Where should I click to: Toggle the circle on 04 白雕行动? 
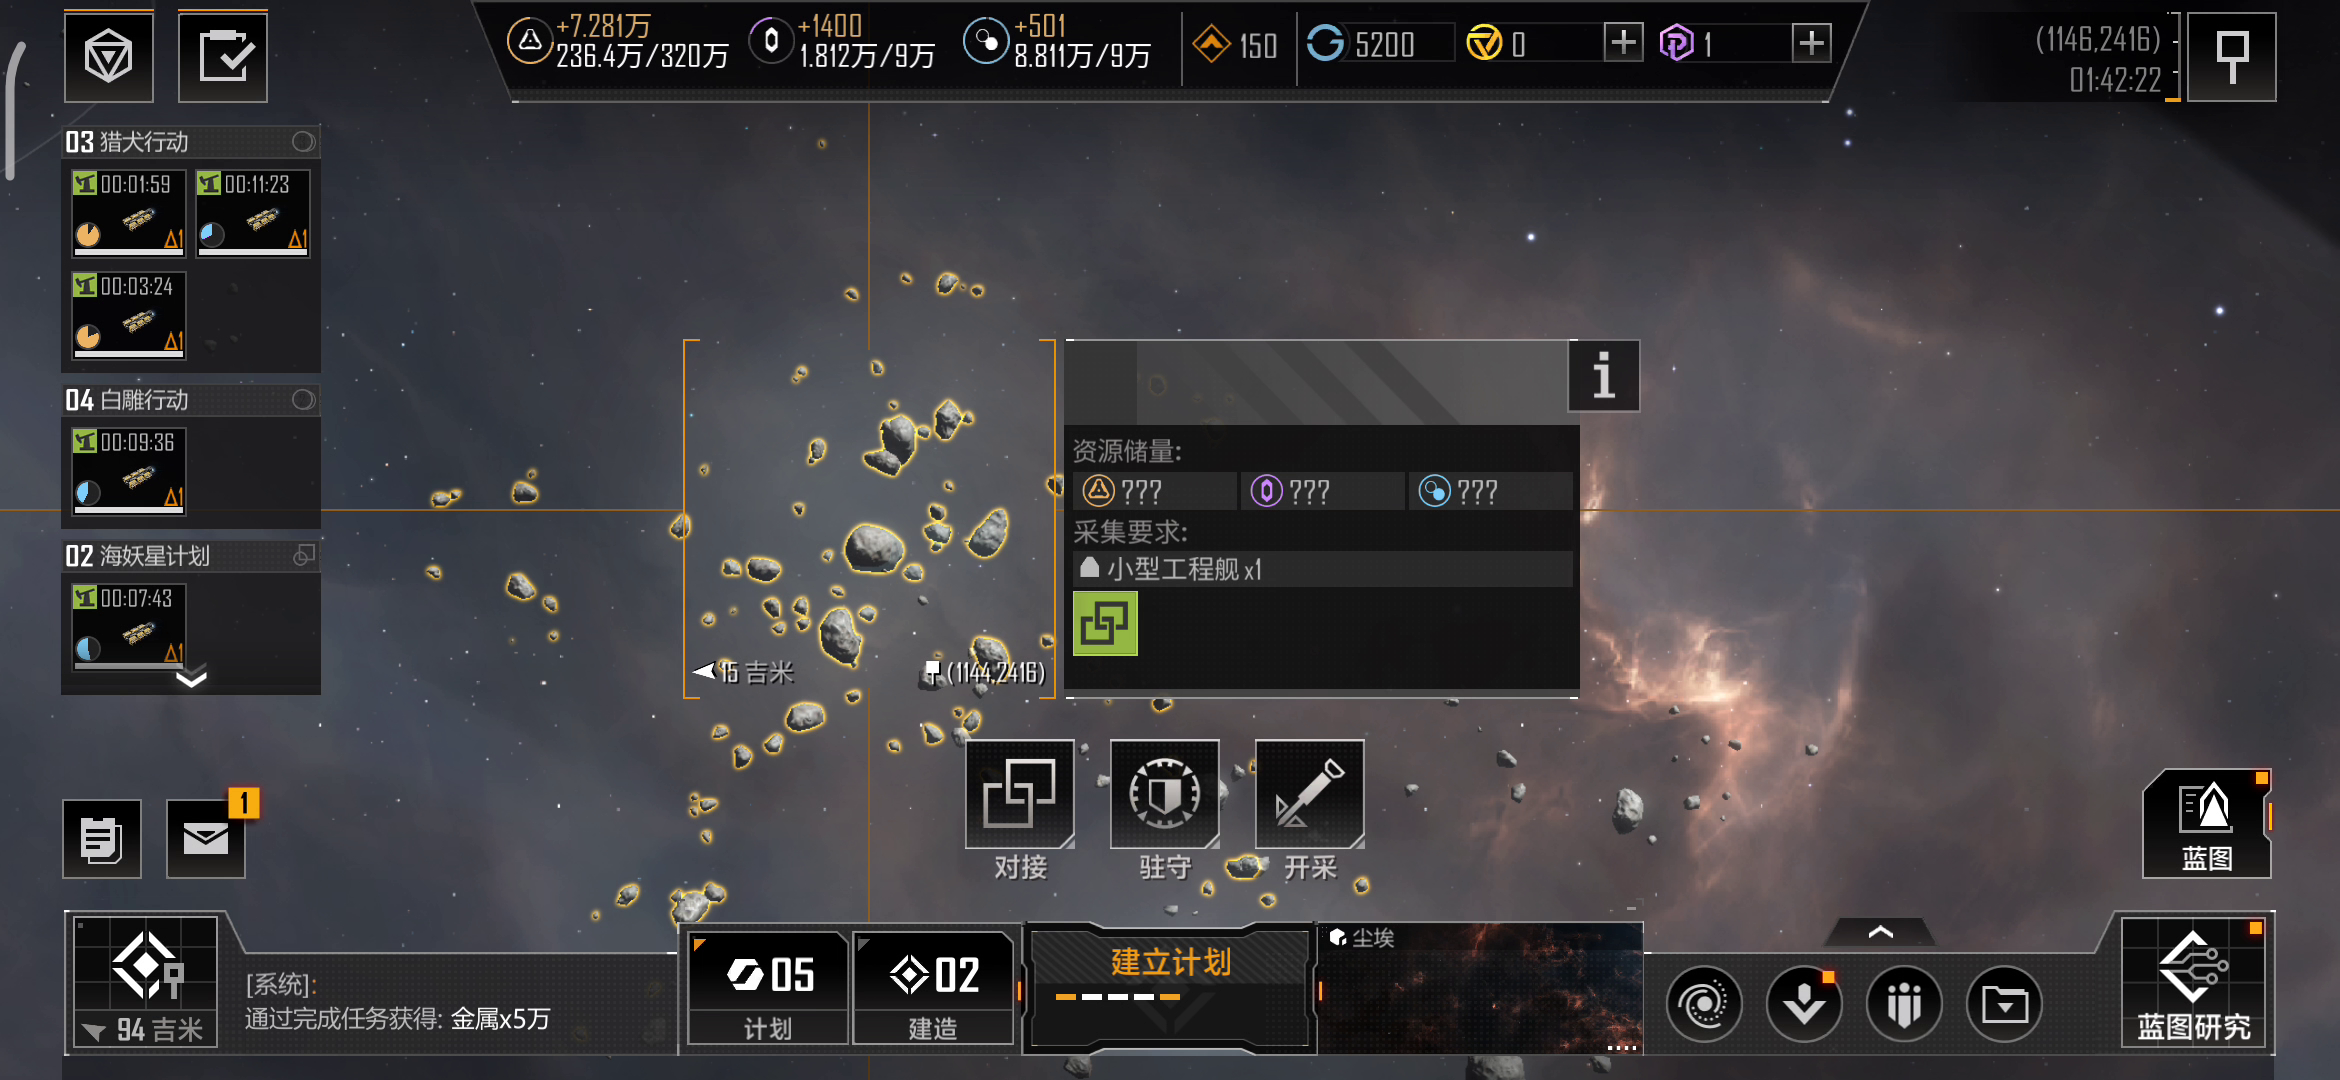303,400
